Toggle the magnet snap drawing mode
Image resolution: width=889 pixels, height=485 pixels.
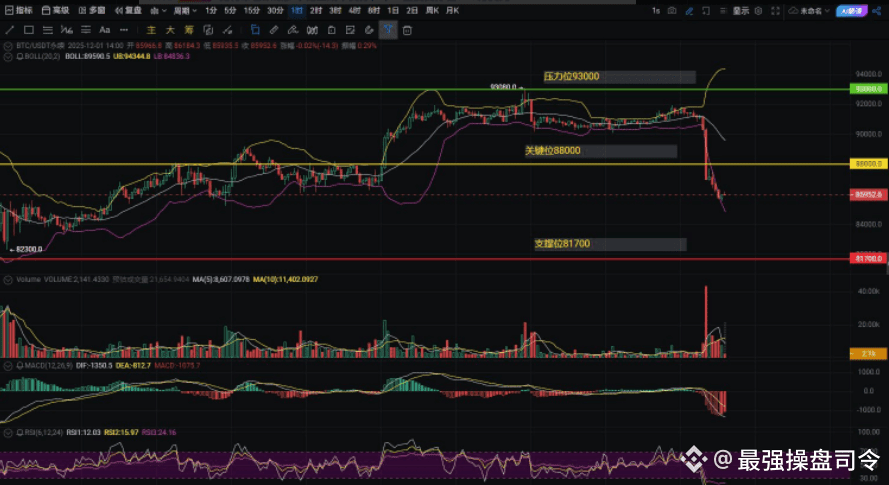tap(387, 30)
